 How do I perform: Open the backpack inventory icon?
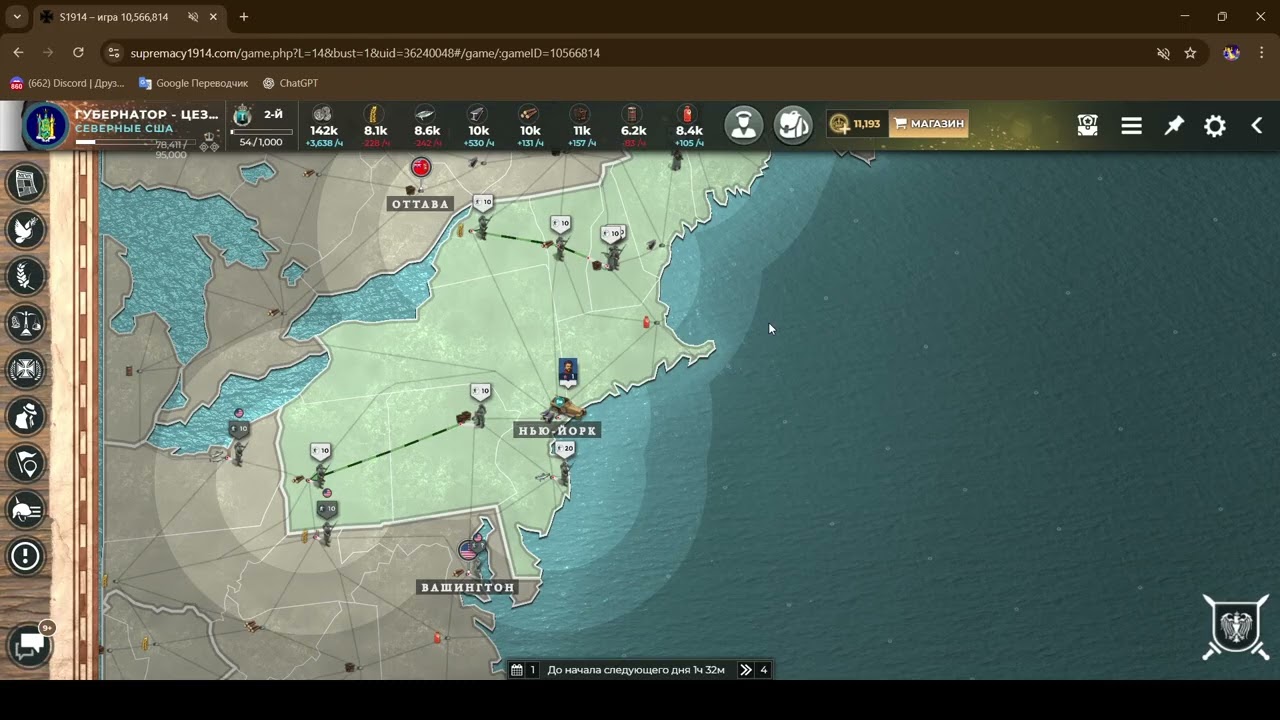click(794, 125)
